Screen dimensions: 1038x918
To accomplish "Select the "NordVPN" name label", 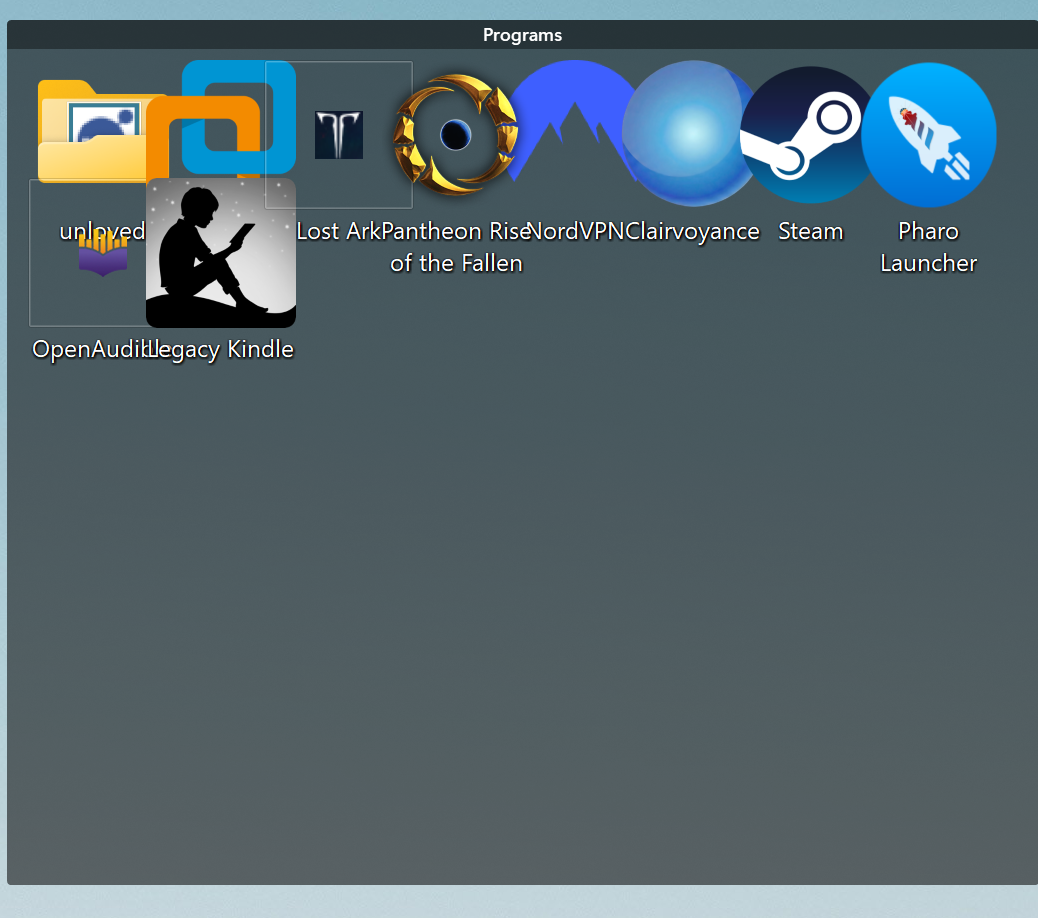I will tap(576, 231).
